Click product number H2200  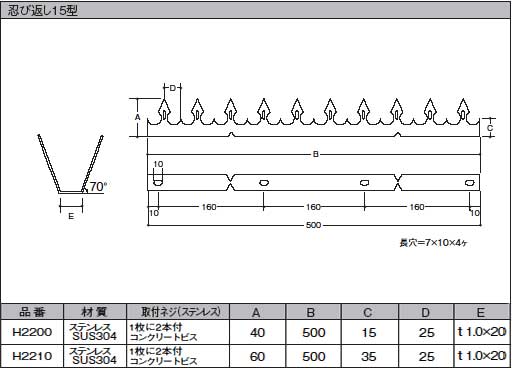pyautogui.click(x=32, y=332)
